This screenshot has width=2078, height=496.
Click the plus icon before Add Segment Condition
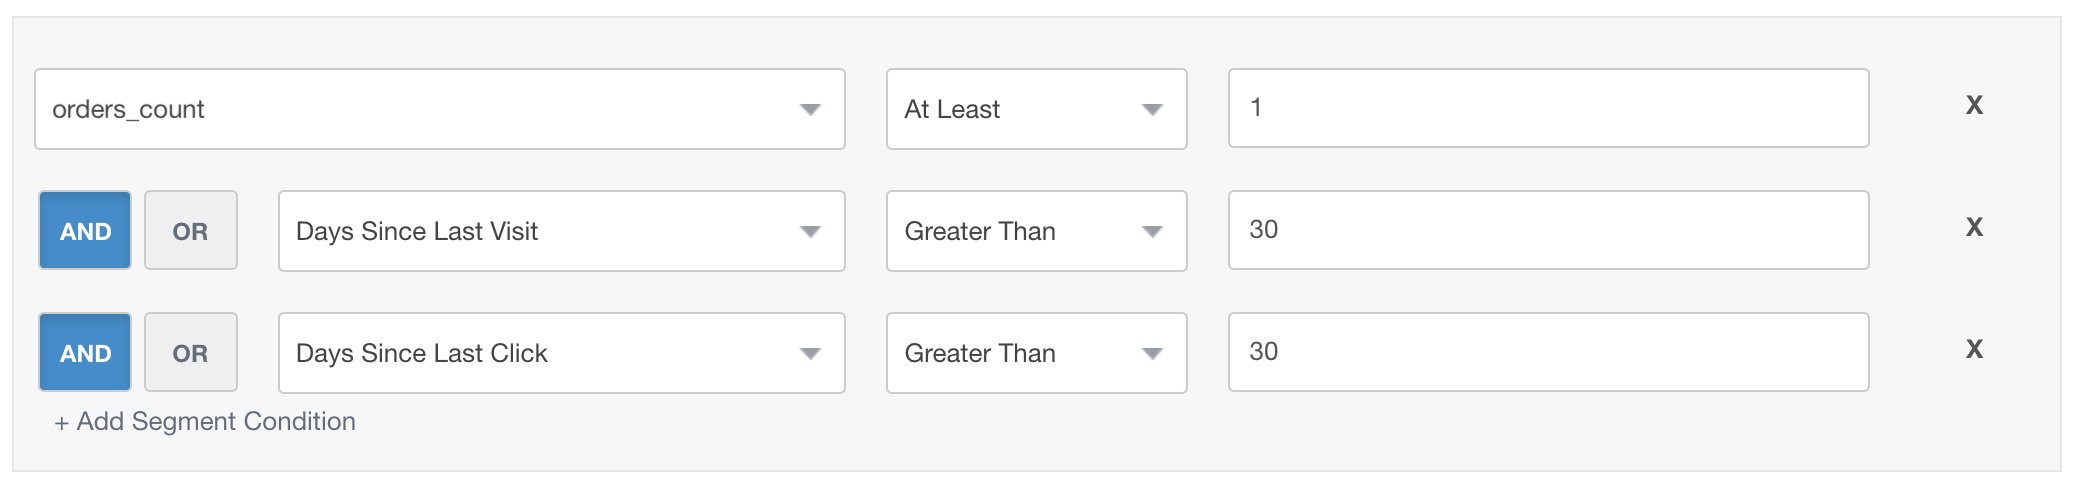coord(62,424)
